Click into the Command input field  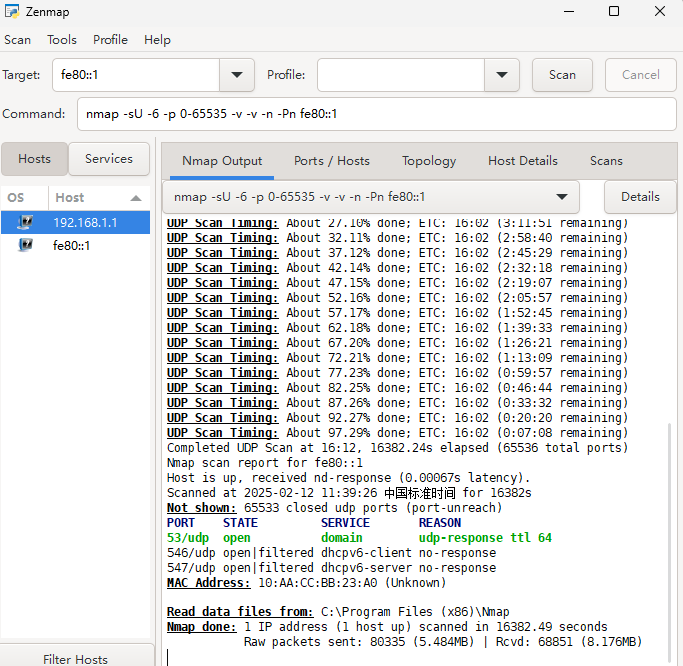pos(376,114)
